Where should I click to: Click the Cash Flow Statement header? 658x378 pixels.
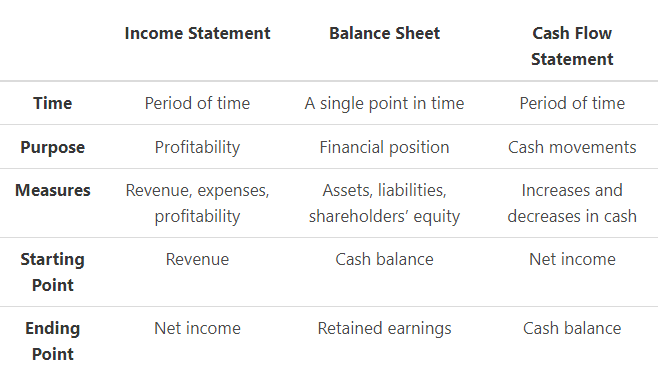(x=572, y=46)
